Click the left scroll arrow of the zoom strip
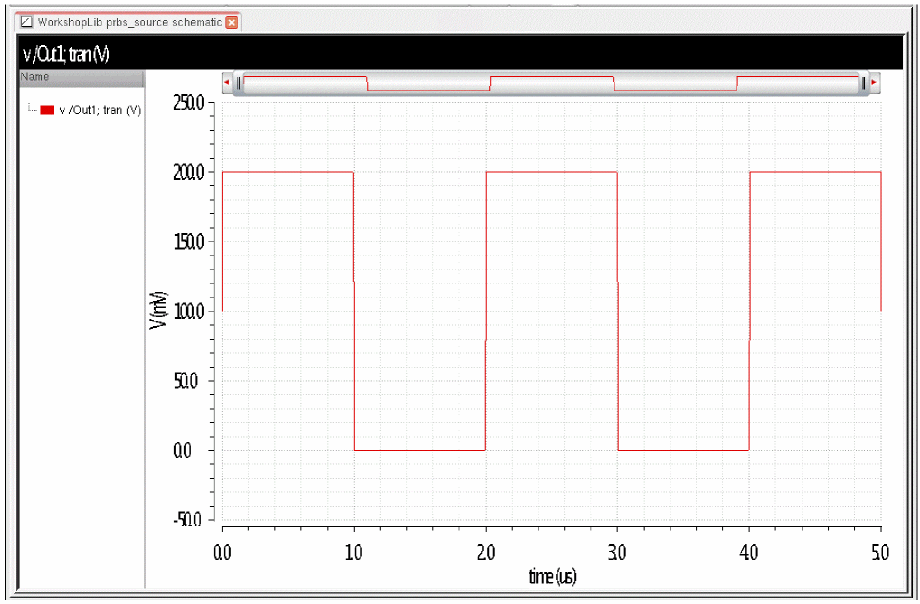The image size is (920, 604). tap(227, 83)
